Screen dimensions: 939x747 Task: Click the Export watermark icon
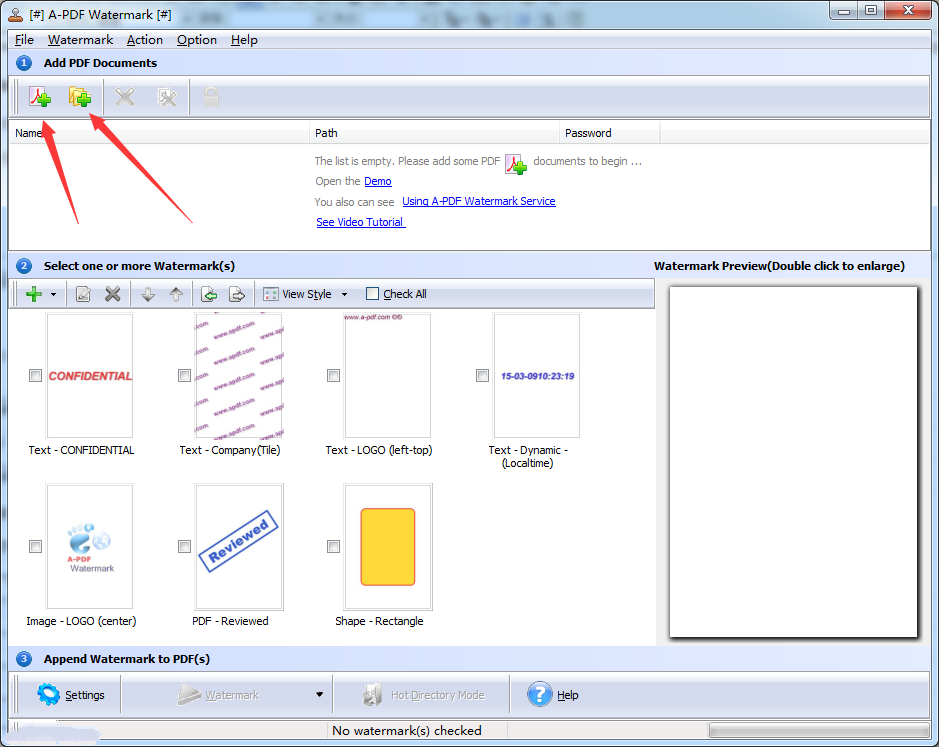coord(237,294)
